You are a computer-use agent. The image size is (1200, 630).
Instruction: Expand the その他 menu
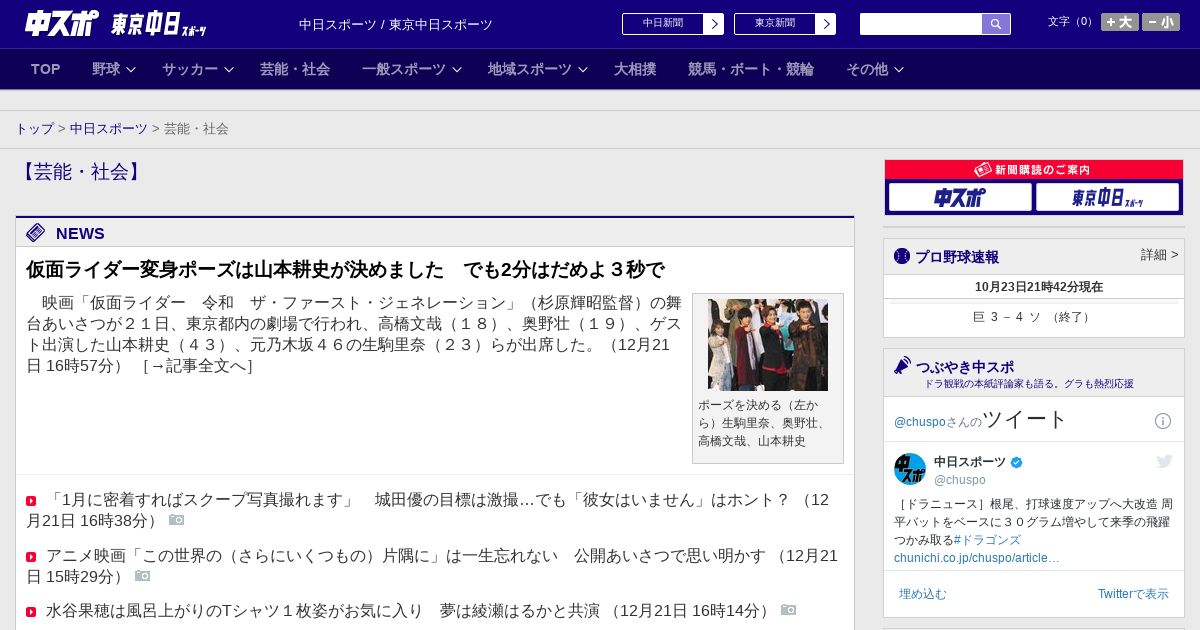tap(875, 69)
